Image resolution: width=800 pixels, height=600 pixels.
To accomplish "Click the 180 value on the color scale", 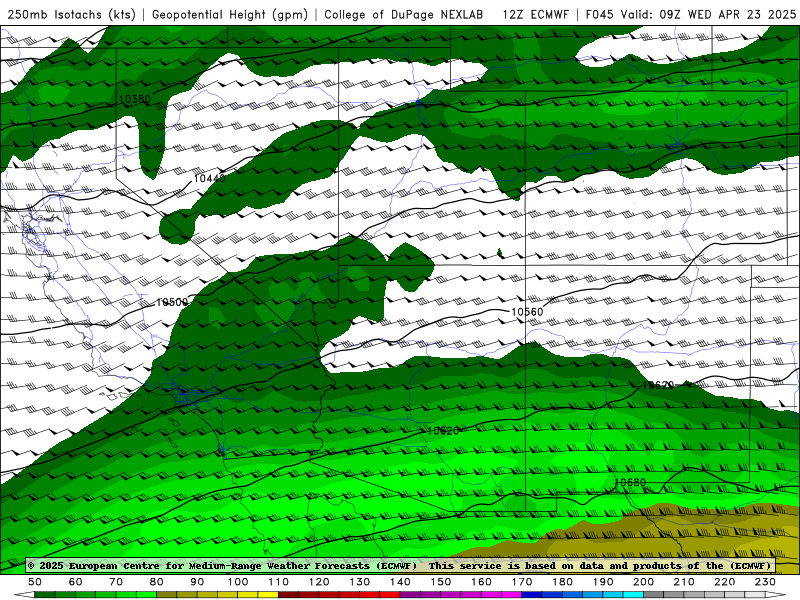I will [562, 582].
